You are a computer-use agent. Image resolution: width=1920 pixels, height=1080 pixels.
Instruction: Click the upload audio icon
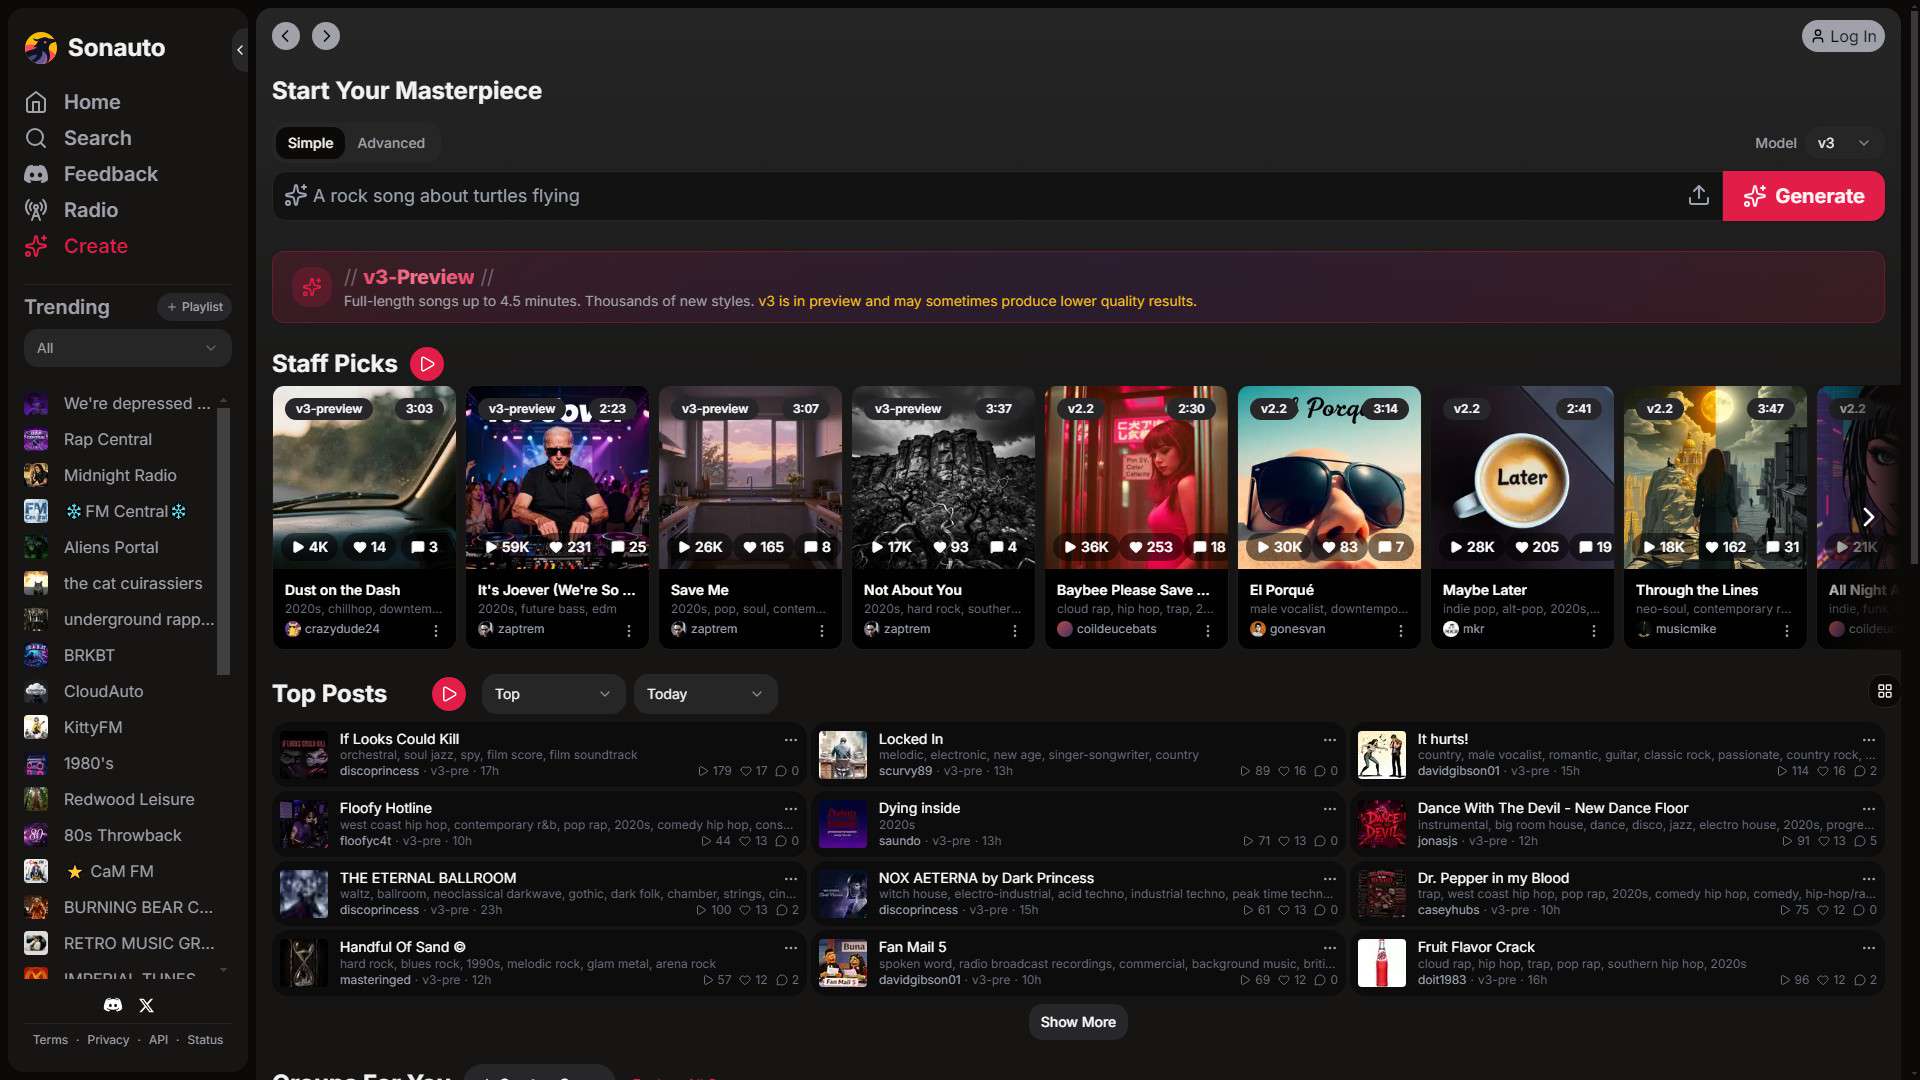tap(1699, 196)
